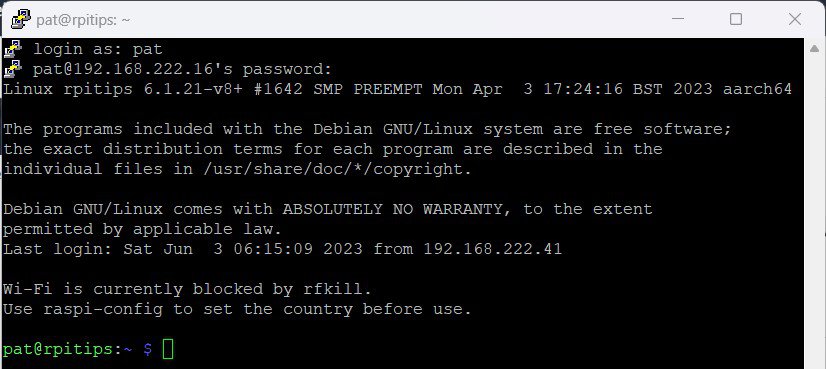
Task: Click the IP address 192.168.222.41
Action: click(x=493, y=249)
